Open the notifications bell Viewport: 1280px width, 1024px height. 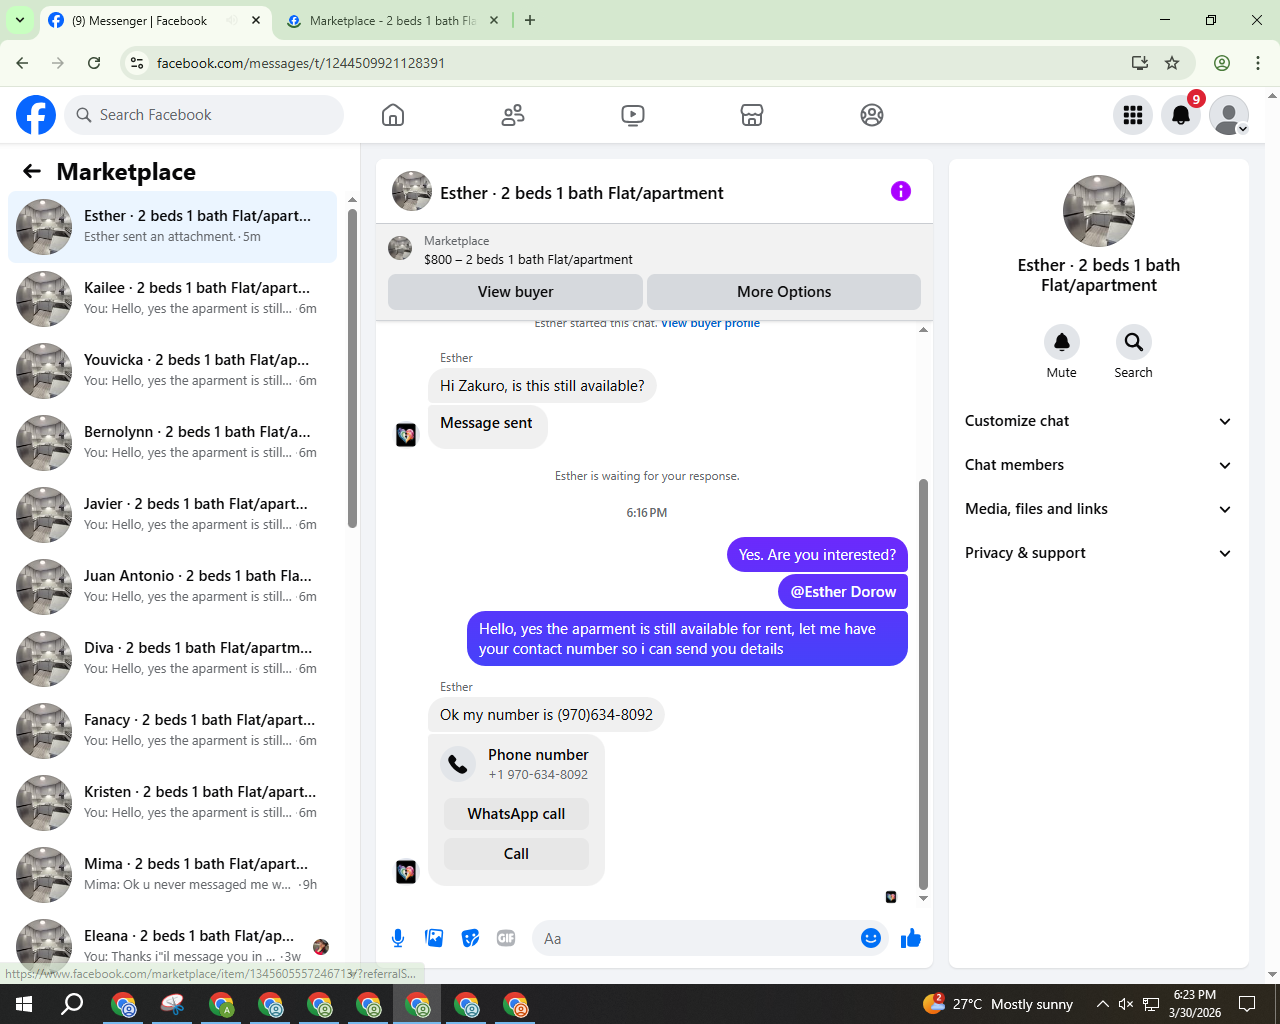(1181, 115)
